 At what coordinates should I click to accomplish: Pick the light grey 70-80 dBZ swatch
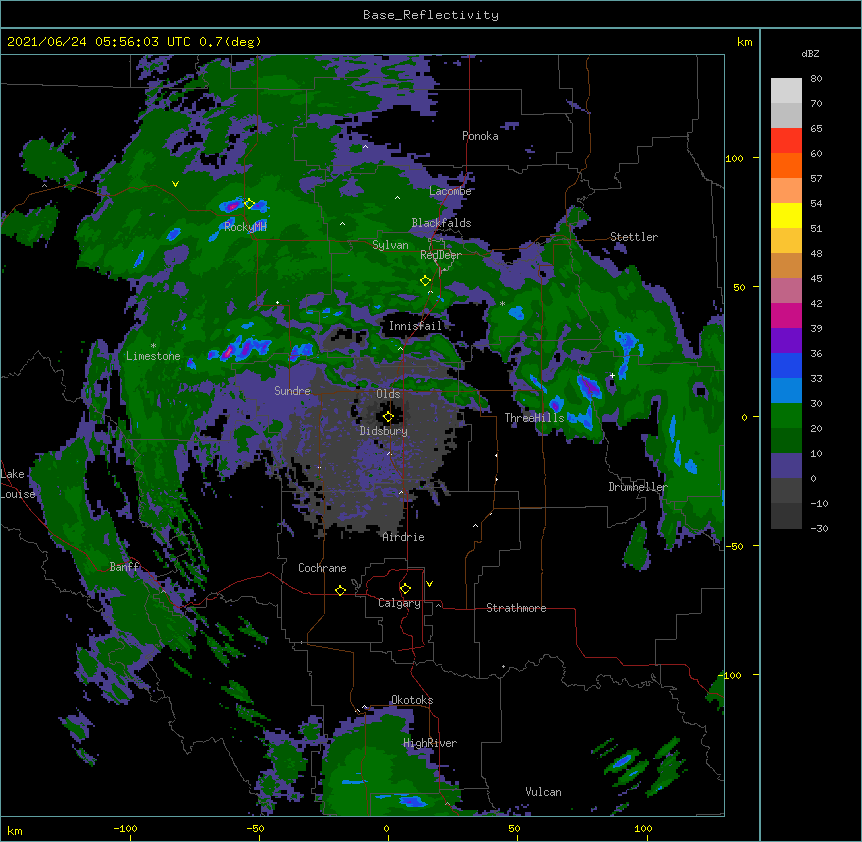[786, 91]
